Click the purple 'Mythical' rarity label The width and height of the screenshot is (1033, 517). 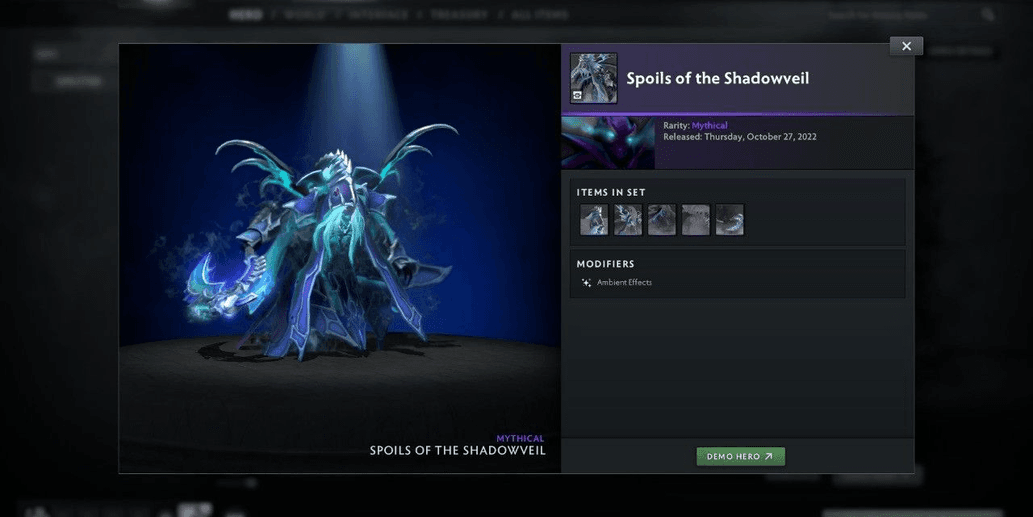[710, 125]
